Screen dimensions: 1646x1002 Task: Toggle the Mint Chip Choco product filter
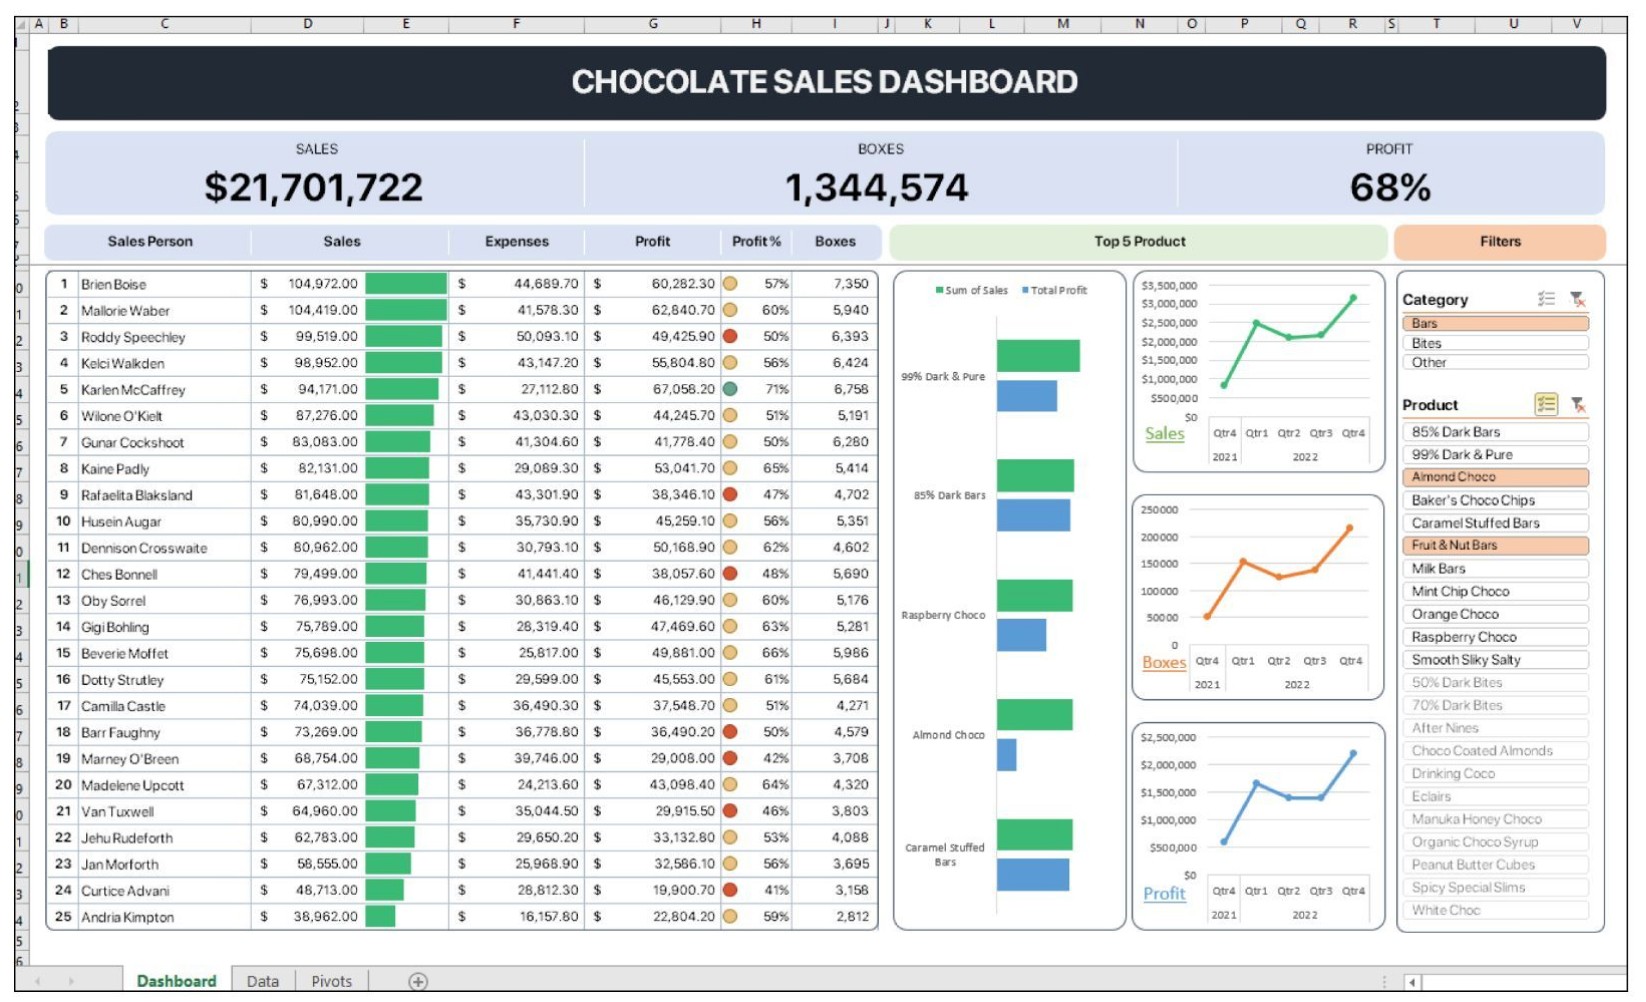(x=1495, y=591)
